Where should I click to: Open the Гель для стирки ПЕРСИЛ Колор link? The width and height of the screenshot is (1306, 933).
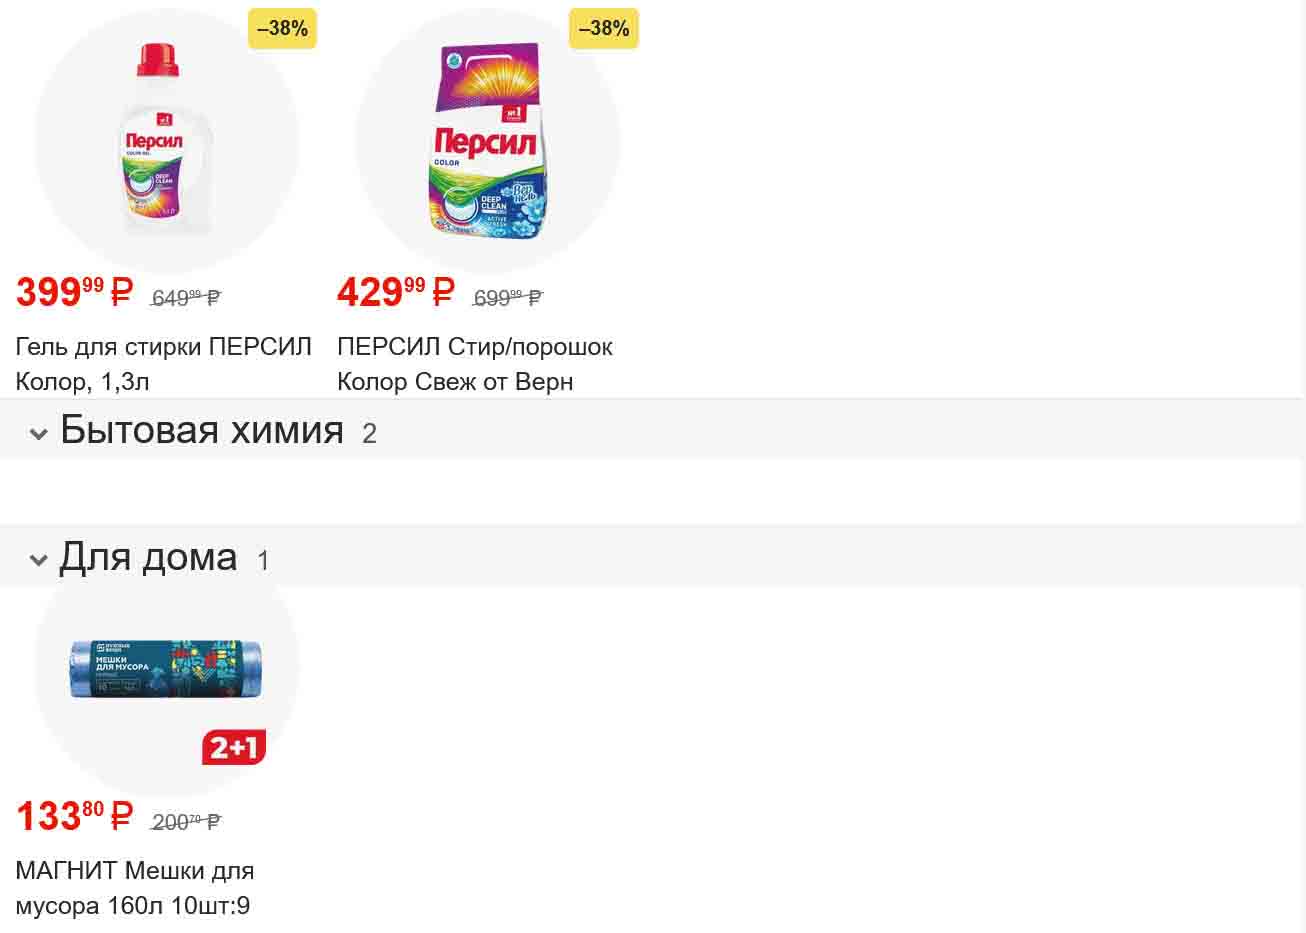[163, 364]
